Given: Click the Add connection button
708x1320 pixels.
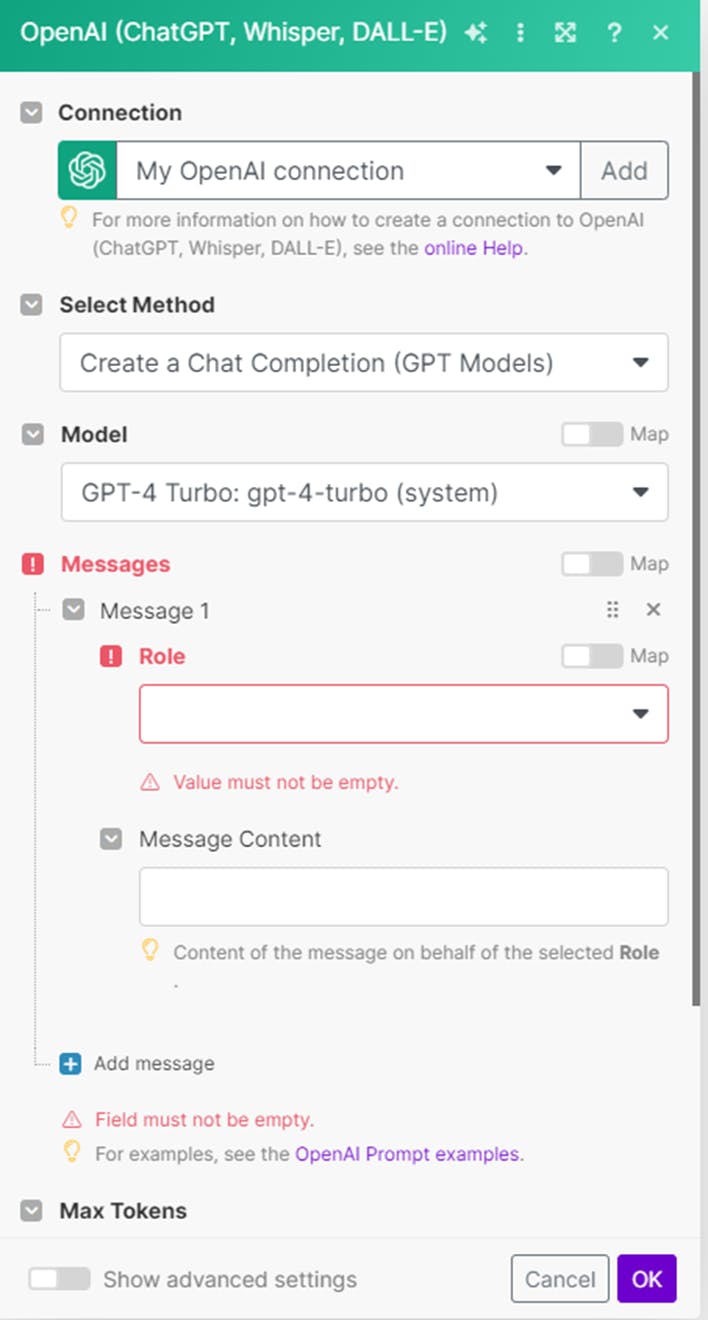Looking at the screenshot, I should pyautogui.click(x=624, y=171).
